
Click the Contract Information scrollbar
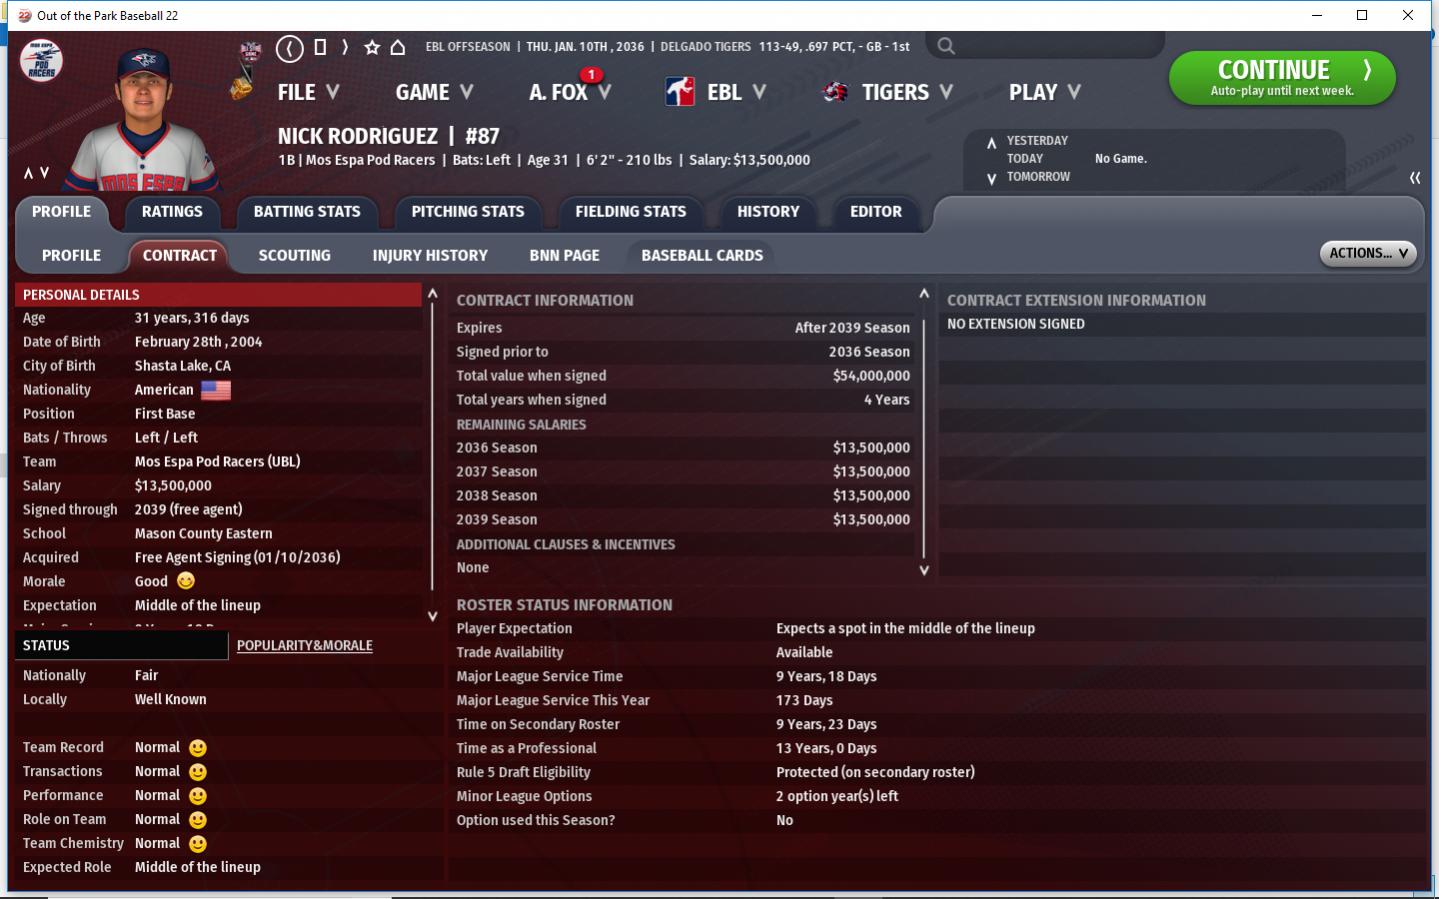click(x=923, y=430)
